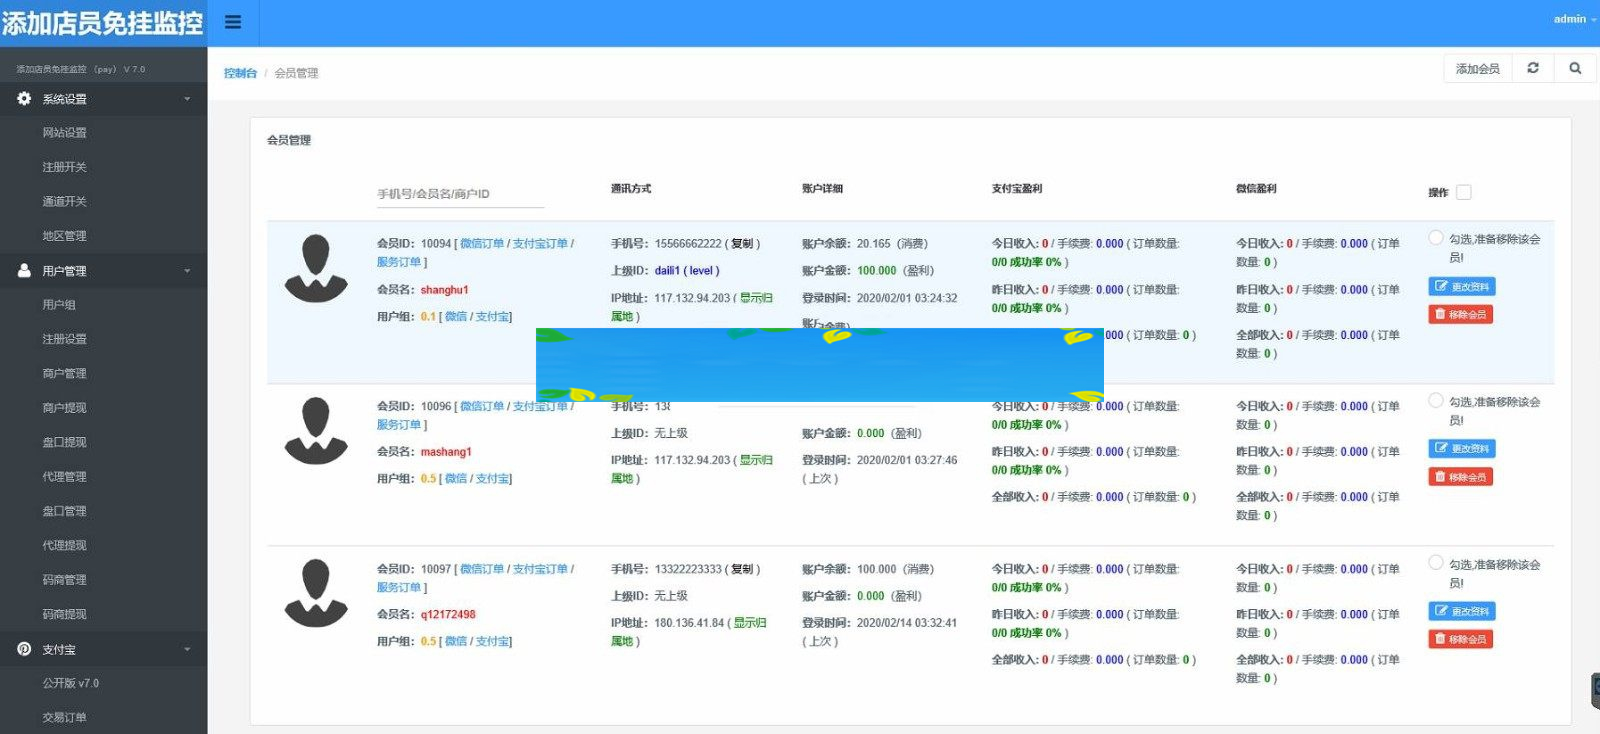Click the user icon beside 用户管理
The width and height of the screenshot is (1600, 734).
(x=24, y=271)
